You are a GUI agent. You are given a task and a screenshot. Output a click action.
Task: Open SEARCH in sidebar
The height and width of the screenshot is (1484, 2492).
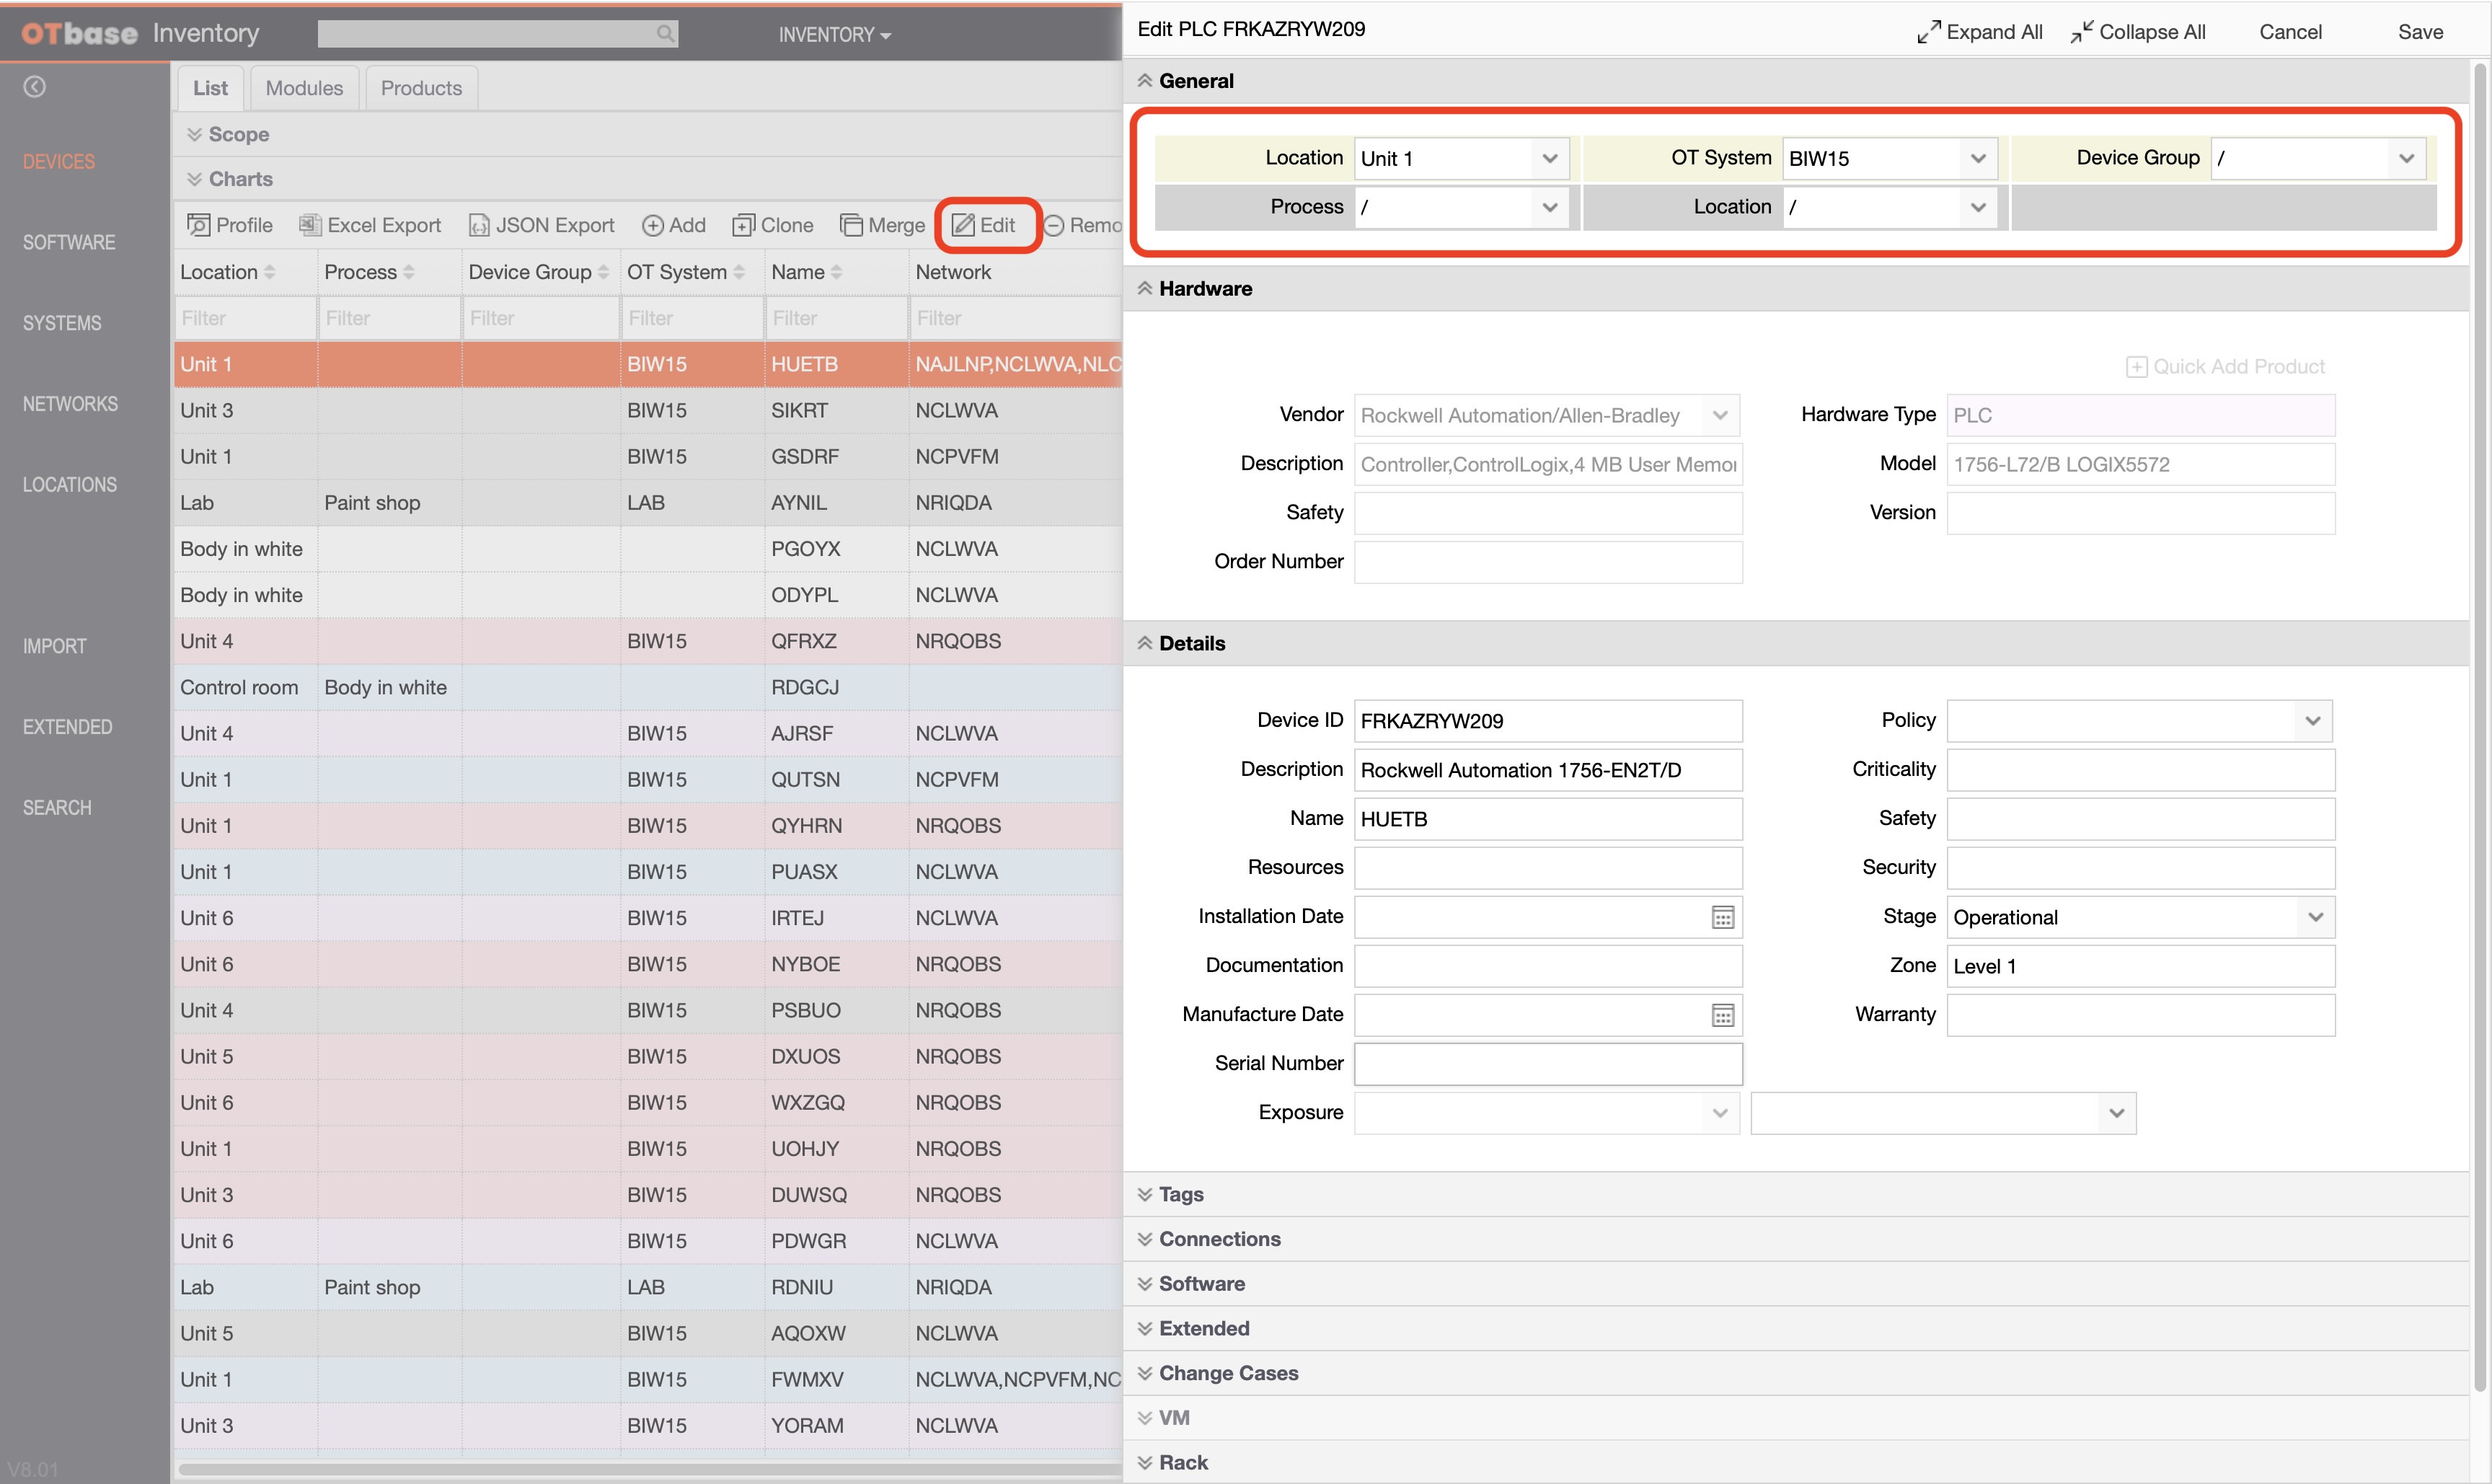(x=57, y=808)
